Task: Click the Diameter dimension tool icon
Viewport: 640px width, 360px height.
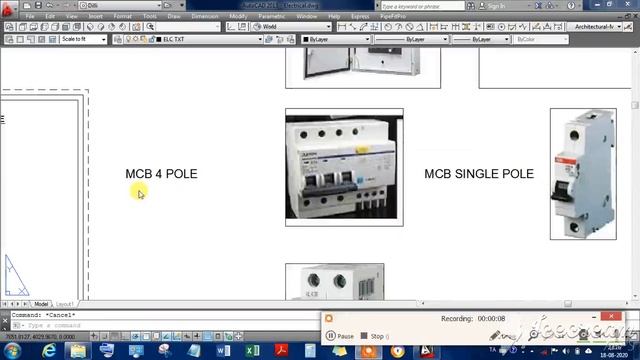Action: pos(409,27)
